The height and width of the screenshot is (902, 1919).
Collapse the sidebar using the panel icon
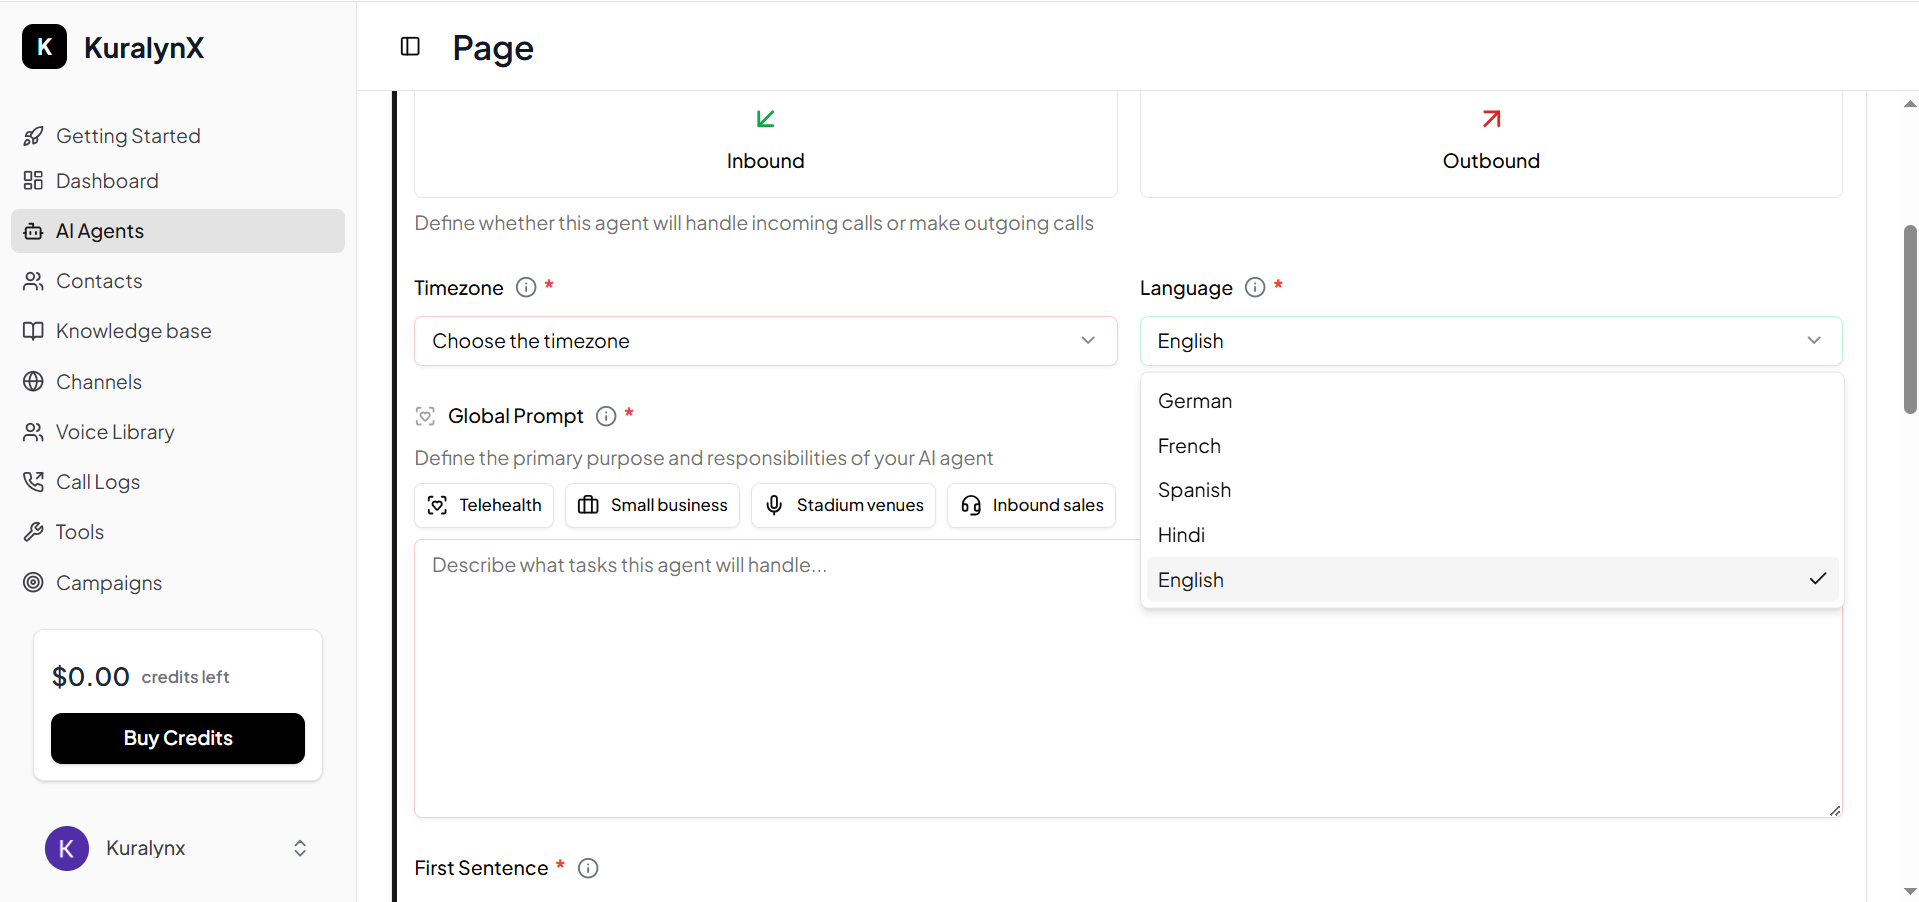click(410, 46)
